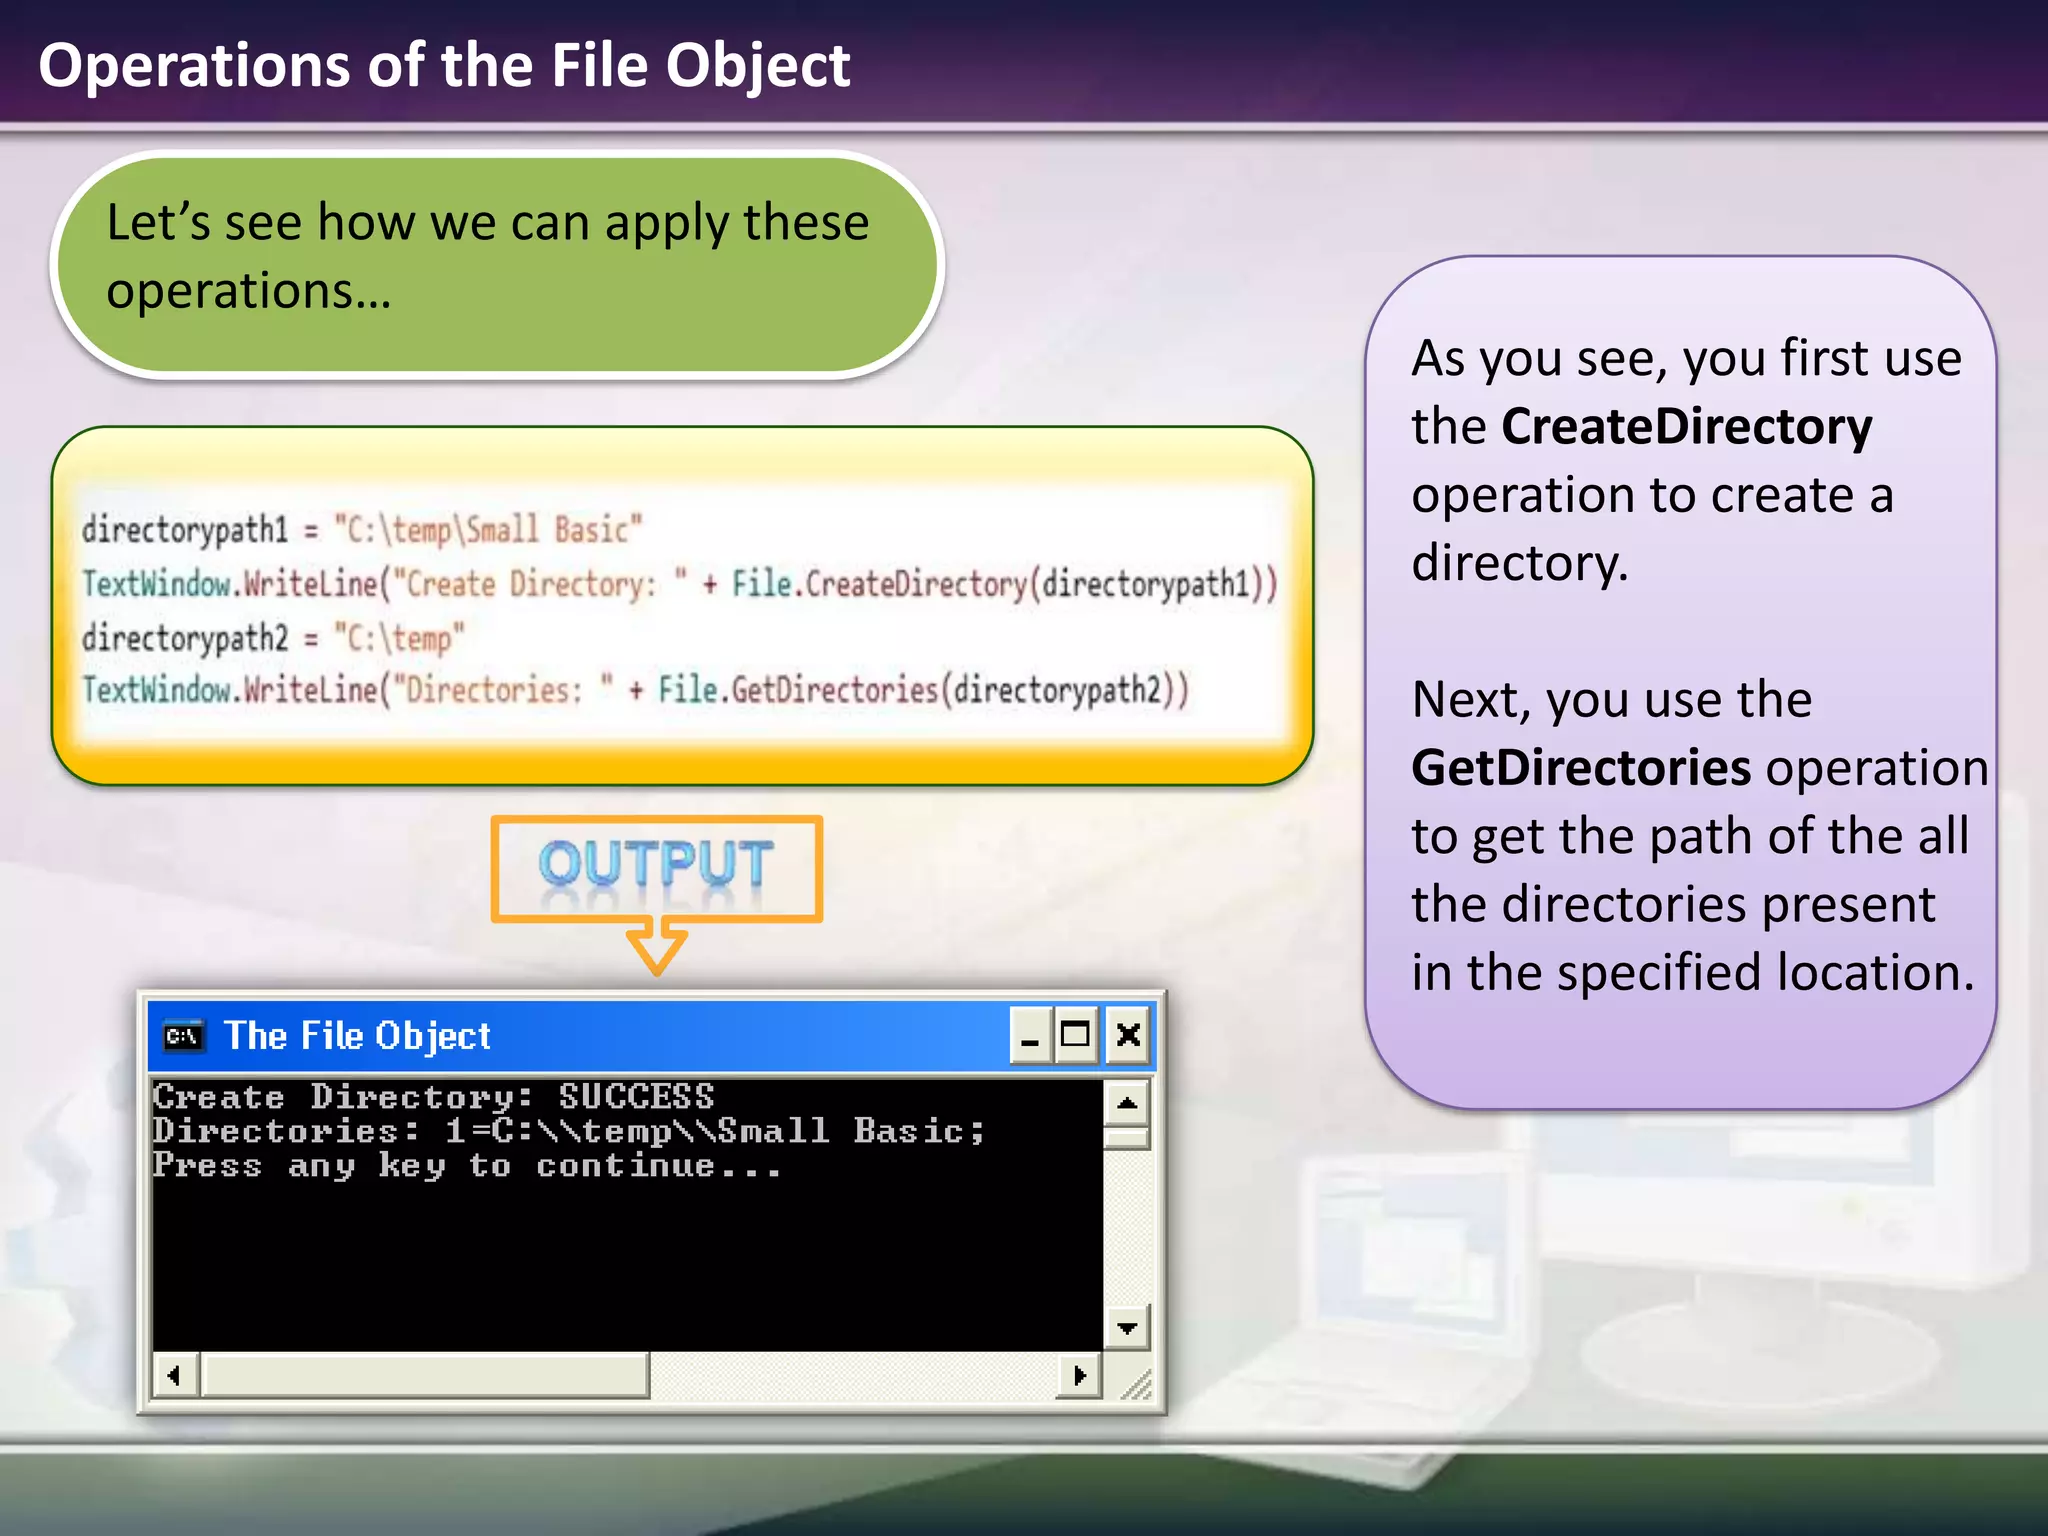The width and height of the screenshot is (2048, 1536).
Task: Click the 'The File Object' title text
Action: (357, 1036)
